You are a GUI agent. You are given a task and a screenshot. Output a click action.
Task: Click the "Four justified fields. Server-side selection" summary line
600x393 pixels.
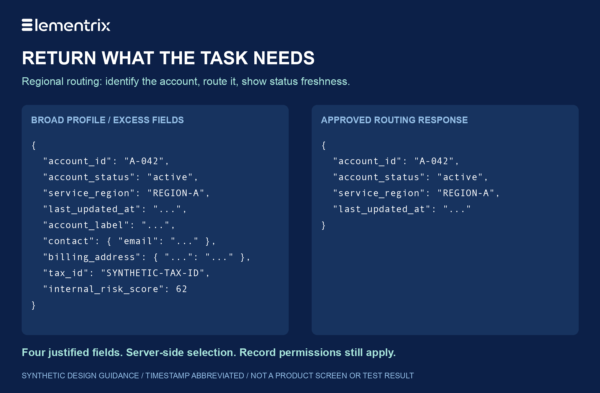click(209, 352)
